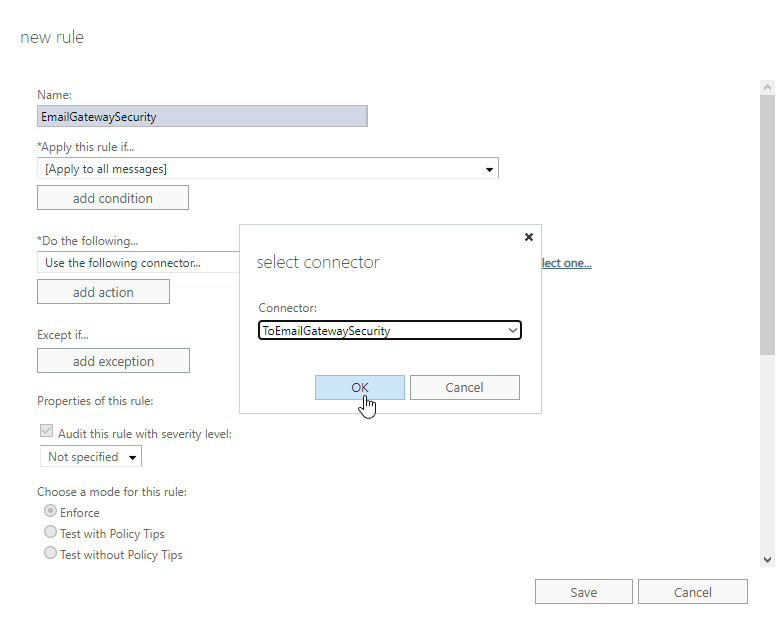Open the Connector dropdown list
This screenshot has height=637, width=780.
390,330
